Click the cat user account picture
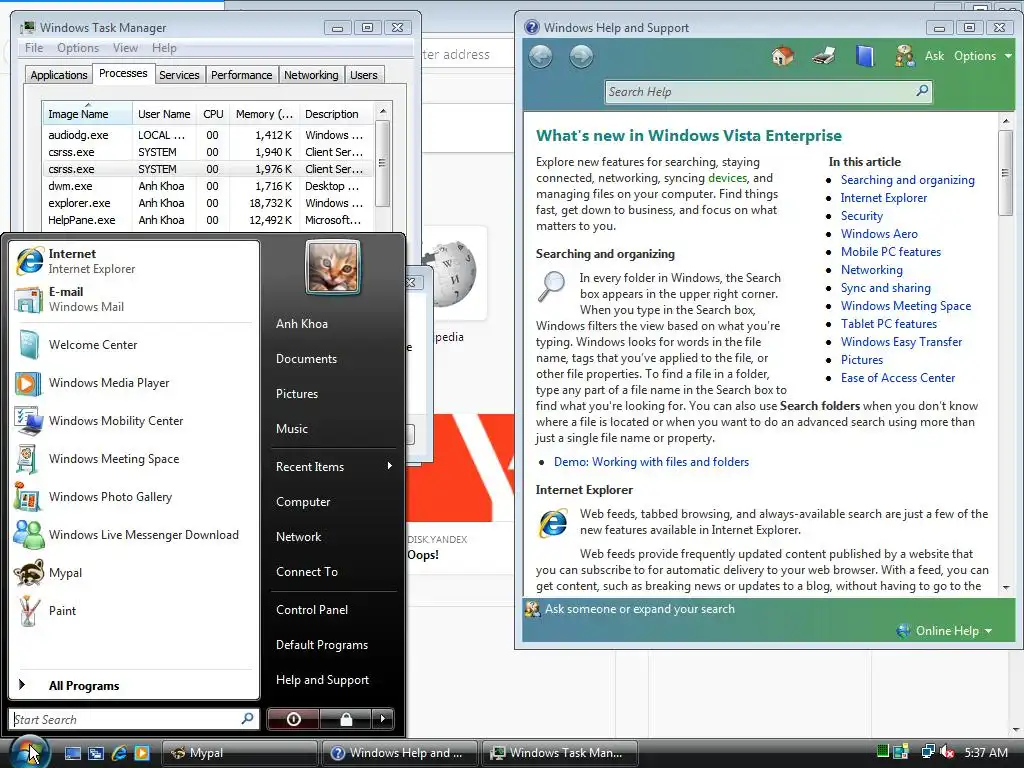Screen dimensions: 1024x768 332,266
